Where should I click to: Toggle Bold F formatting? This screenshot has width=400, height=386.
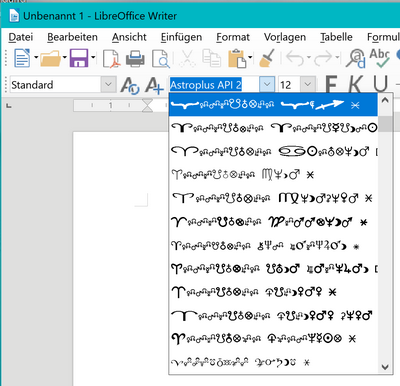[x=331, y=84]
